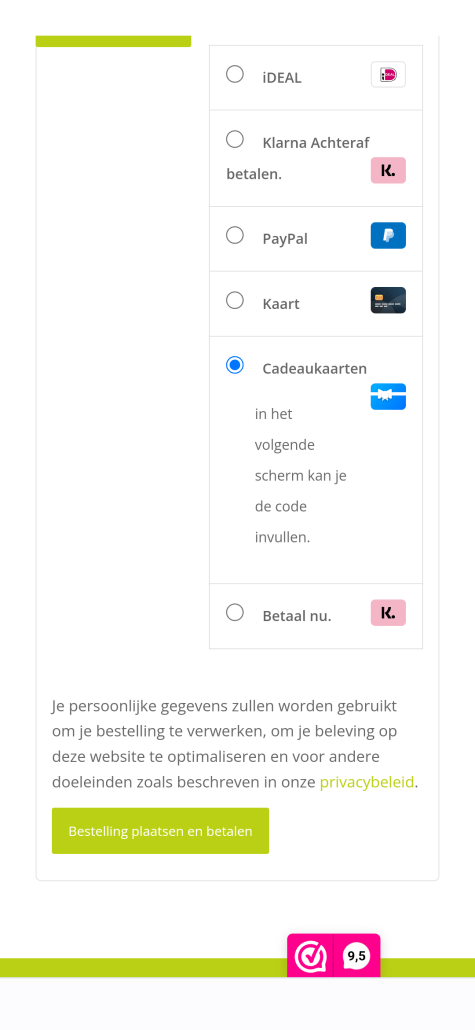Click the selected Cadeaukaarten radio button
The height and width of the screenshot is (1030, 475).
click(x=235, y=365)
